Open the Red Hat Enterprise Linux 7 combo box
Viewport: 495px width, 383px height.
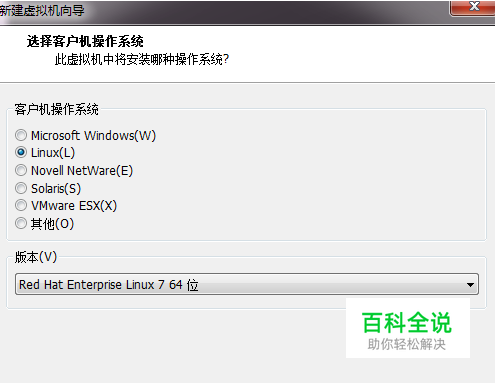pyautogui.click(x=247, y=284)
